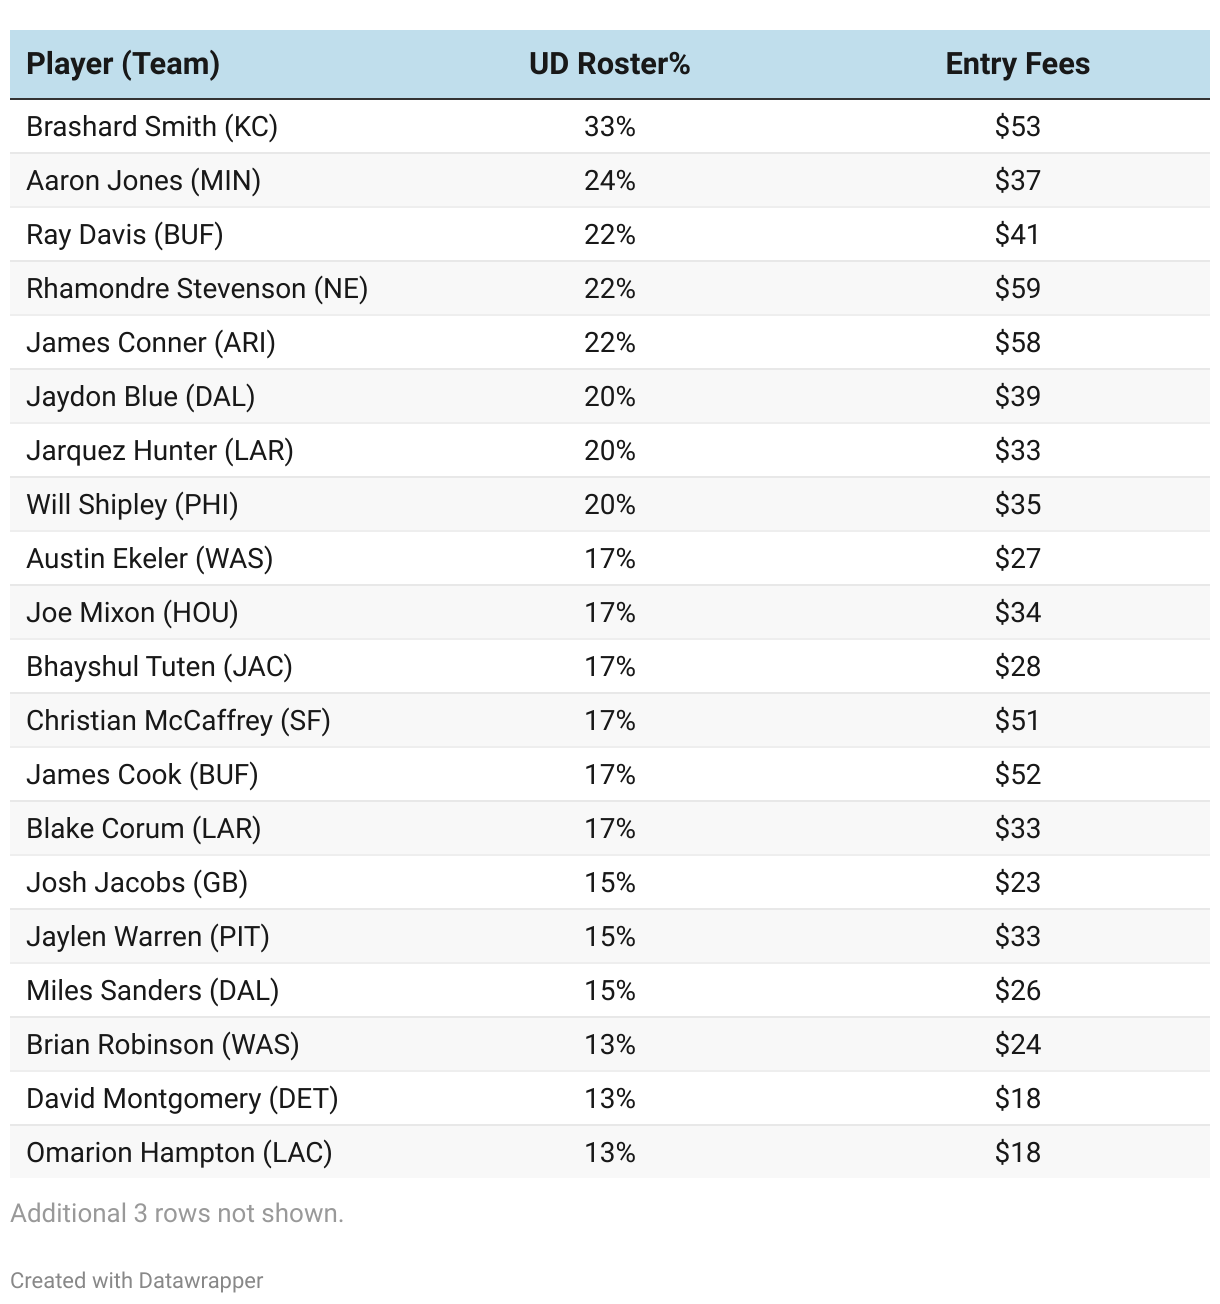This screenshot has height=1304, width=1220.
Task: Click the Entry Fees column header
Action: 1018,64
